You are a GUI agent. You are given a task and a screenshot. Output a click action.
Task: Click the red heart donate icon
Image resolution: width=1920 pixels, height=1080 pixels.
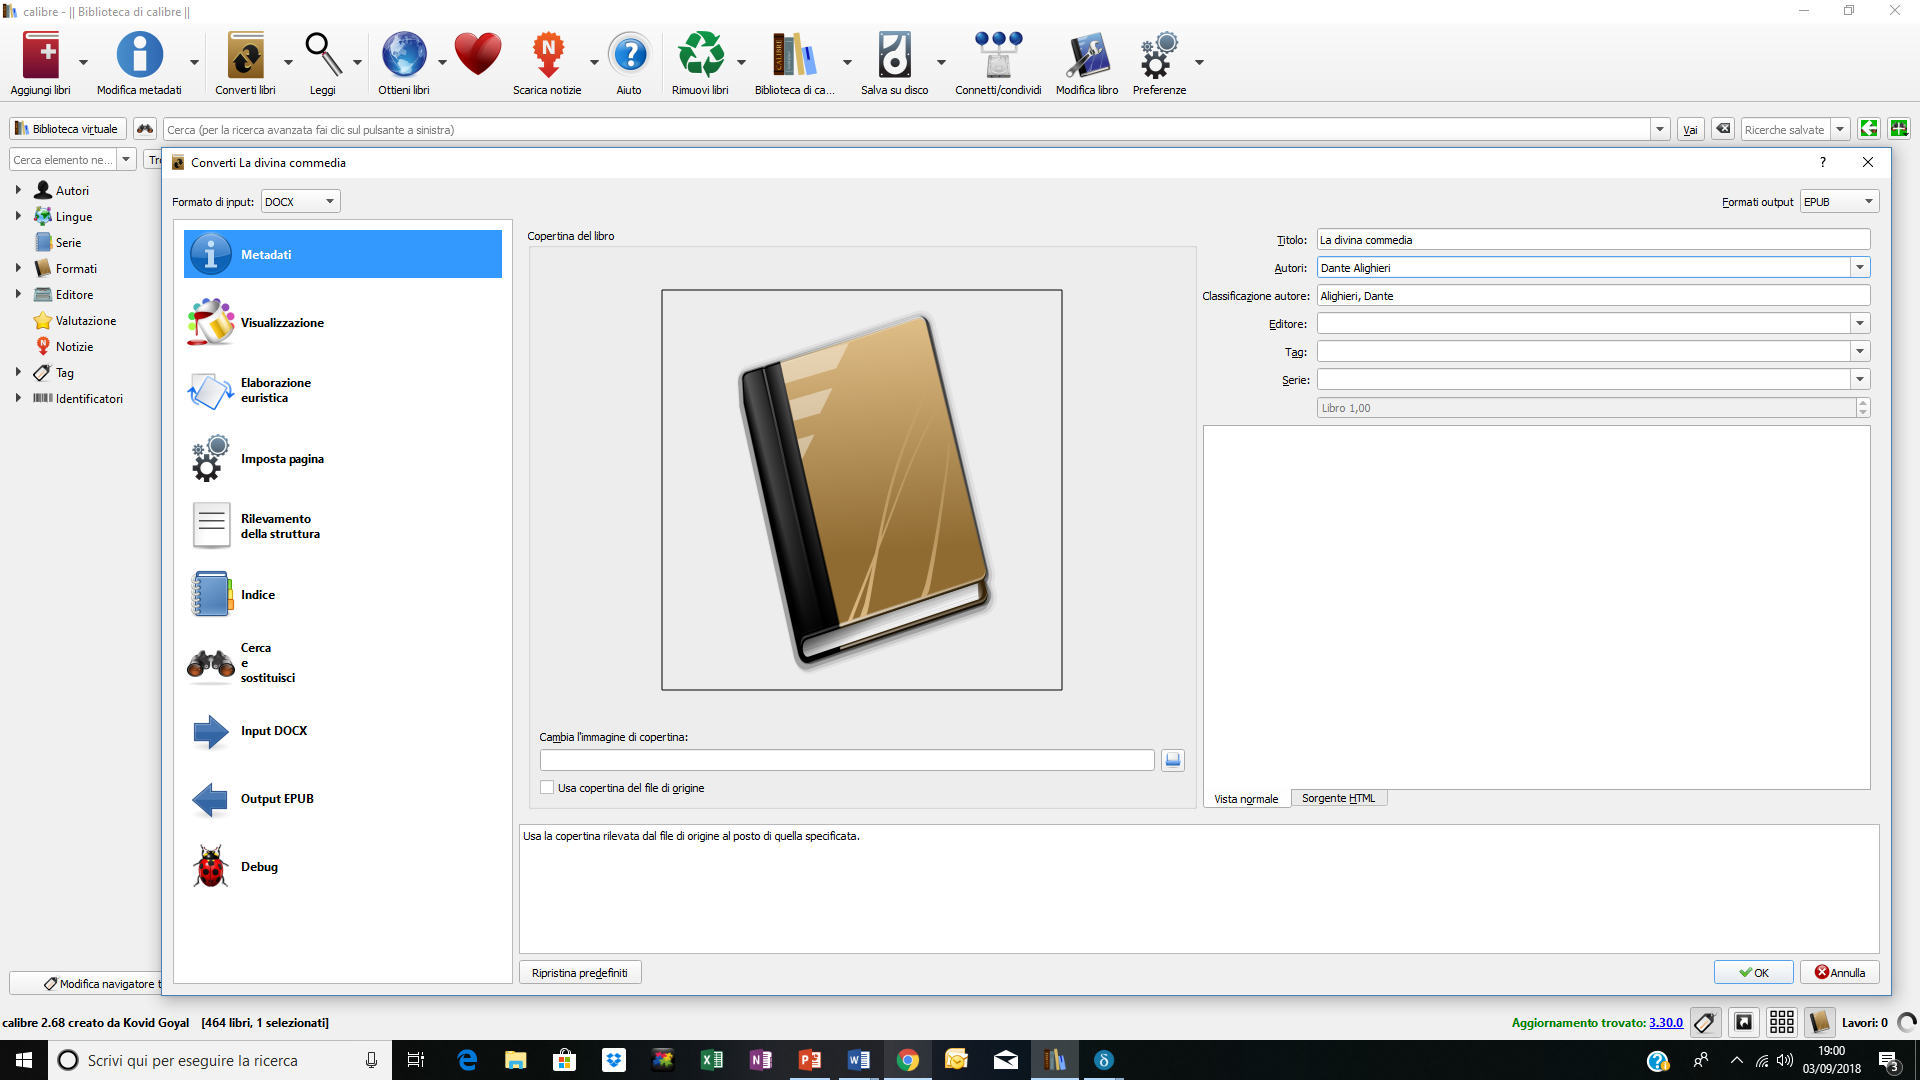pos(478,55)
